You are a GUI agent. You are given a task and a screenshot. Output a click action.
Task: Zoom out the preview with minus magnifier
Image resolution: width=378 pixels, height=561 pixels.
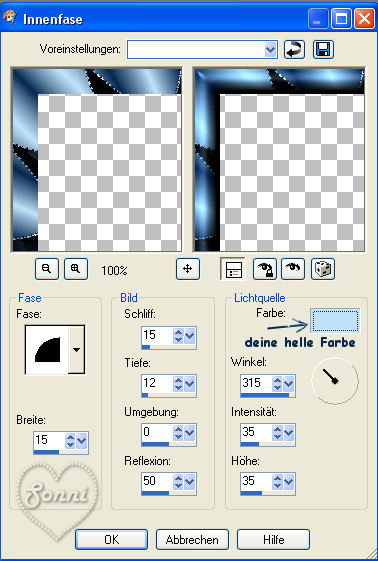47,269
